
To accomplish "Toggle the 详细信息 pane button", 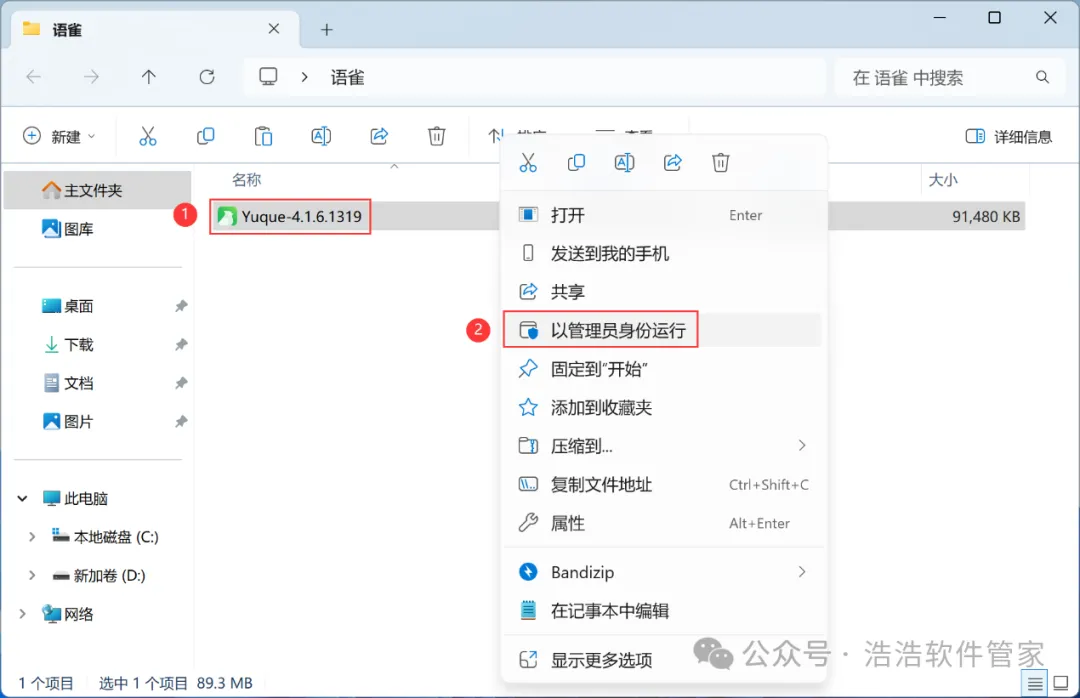I will (x=1009, y=136).
